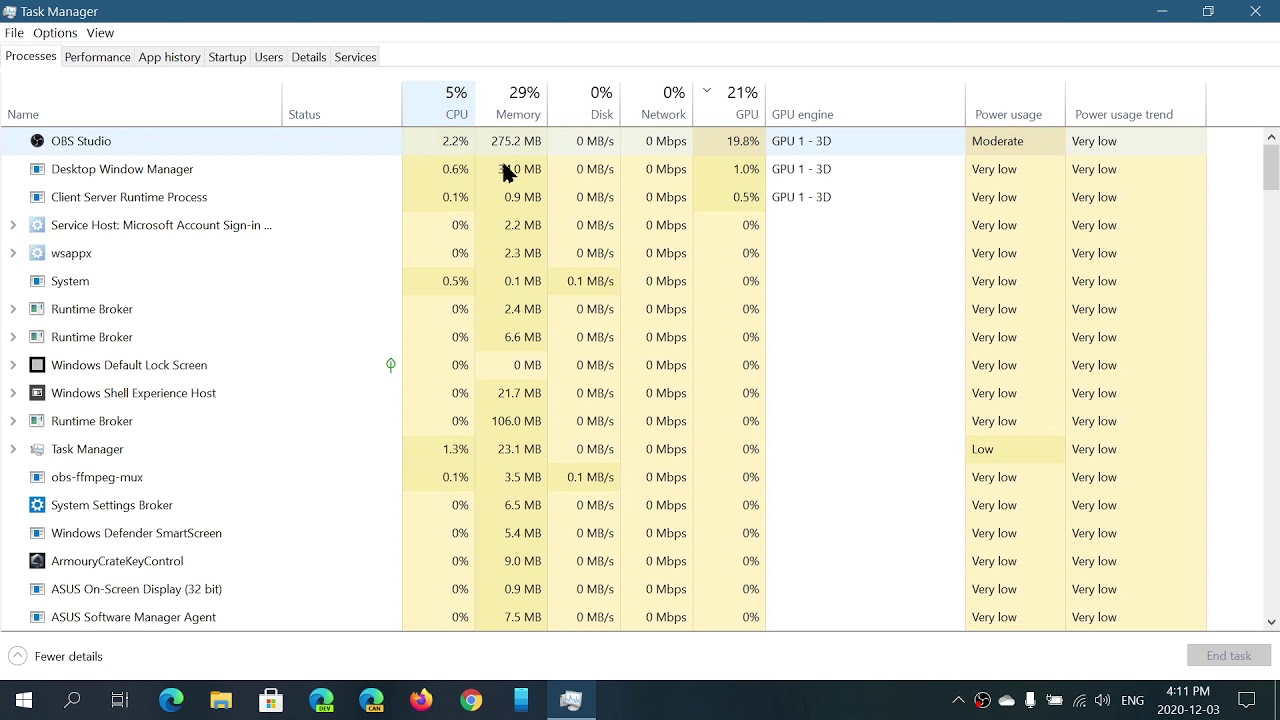Open Microsoft Store from the taskbar
This screenshot has height=720, width=1280.
pyautogui.click(x=271, y=700)
